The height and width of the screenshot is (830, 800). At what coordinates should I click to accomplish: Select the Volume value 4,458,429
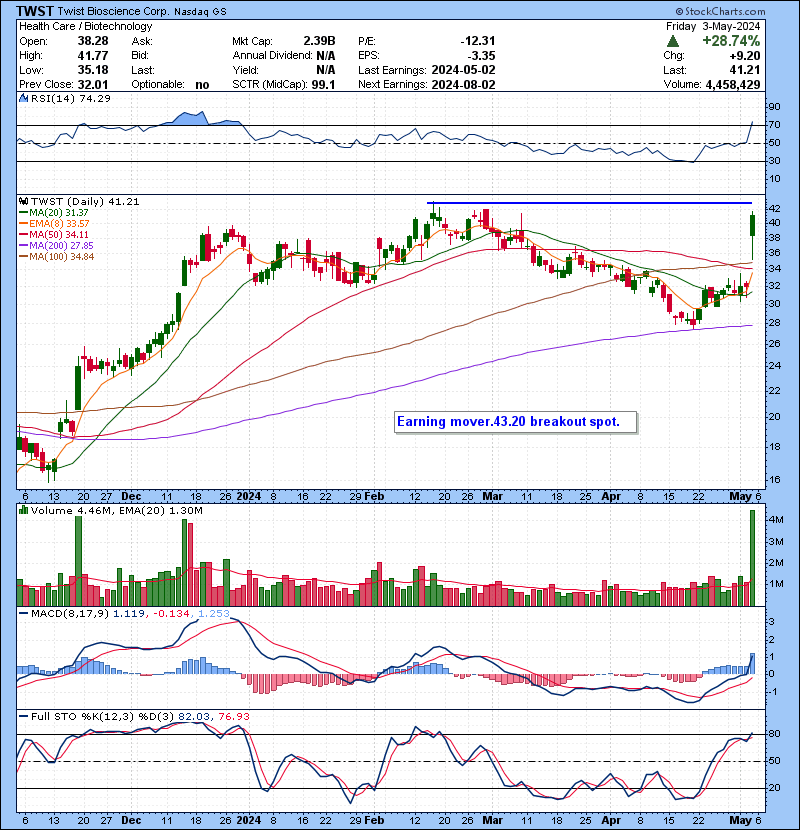point(733,85)
